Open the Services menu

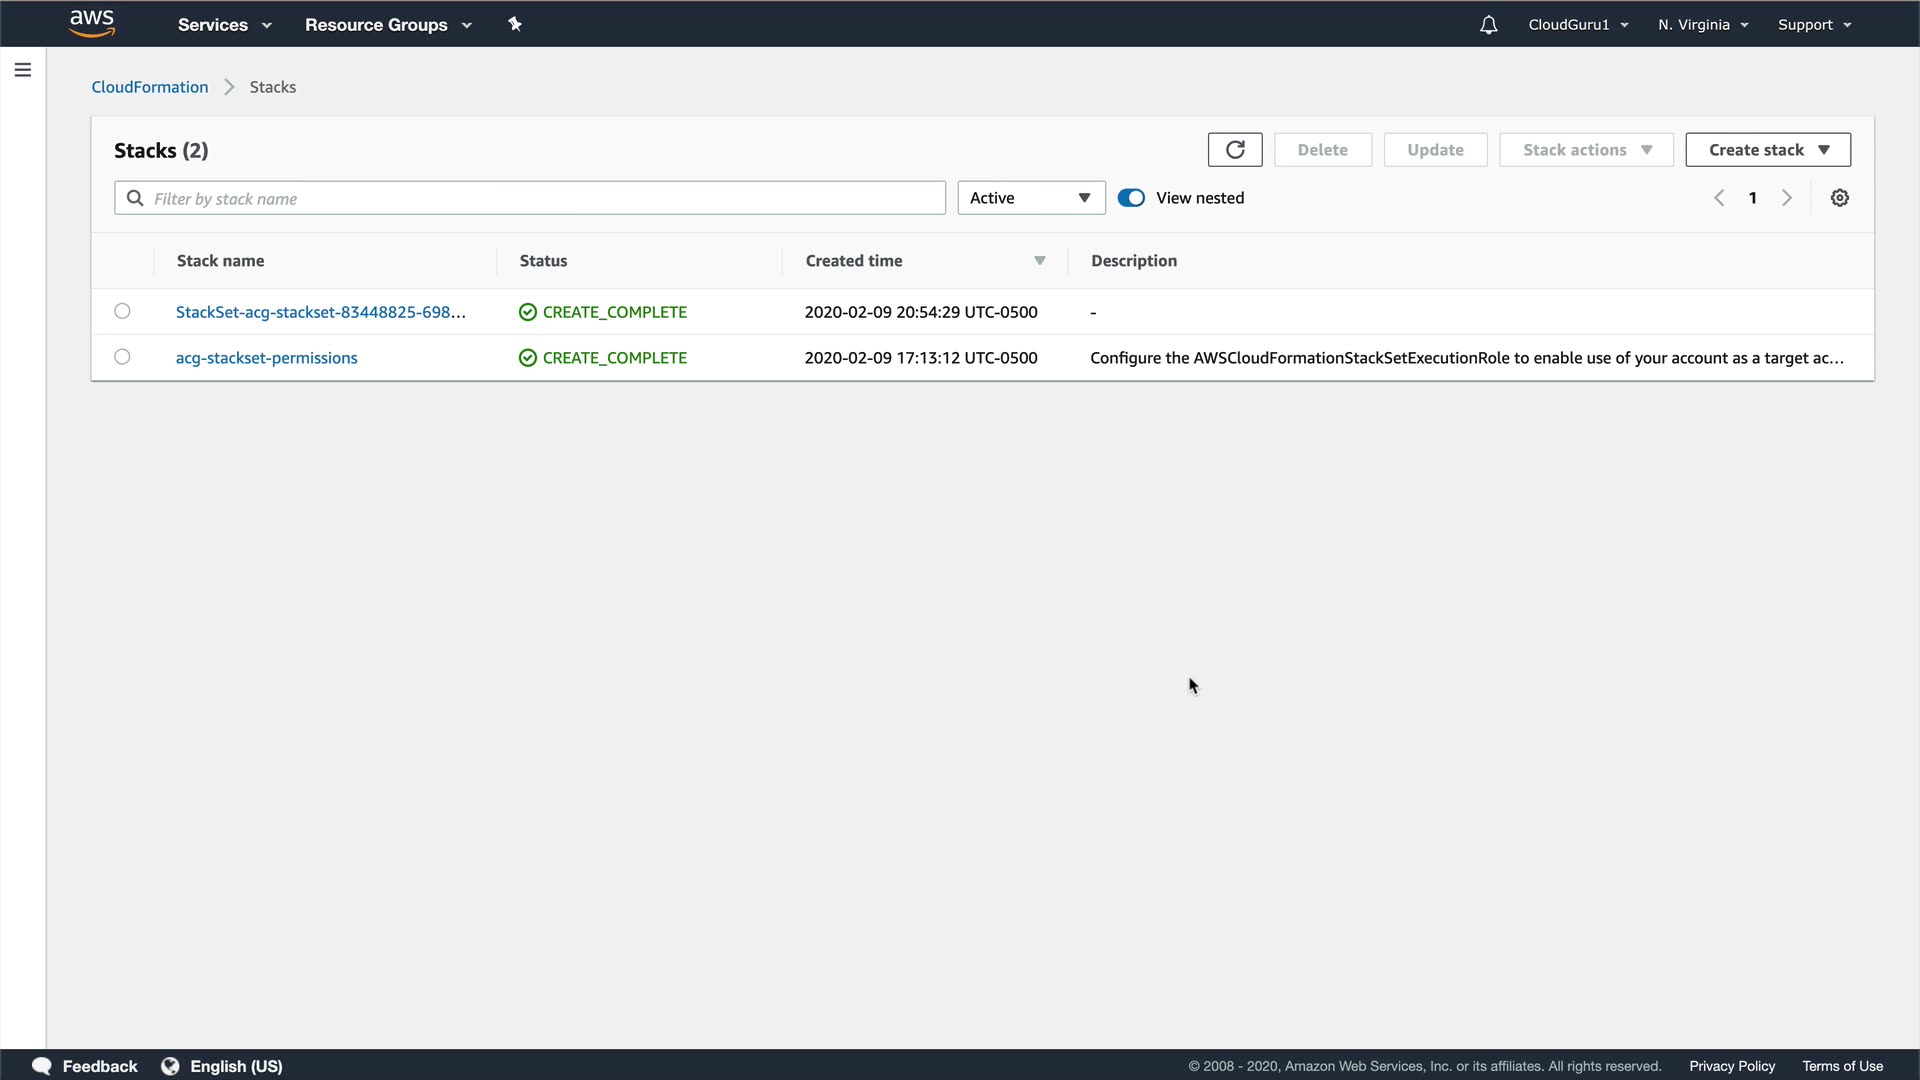(x=224, y=25)
